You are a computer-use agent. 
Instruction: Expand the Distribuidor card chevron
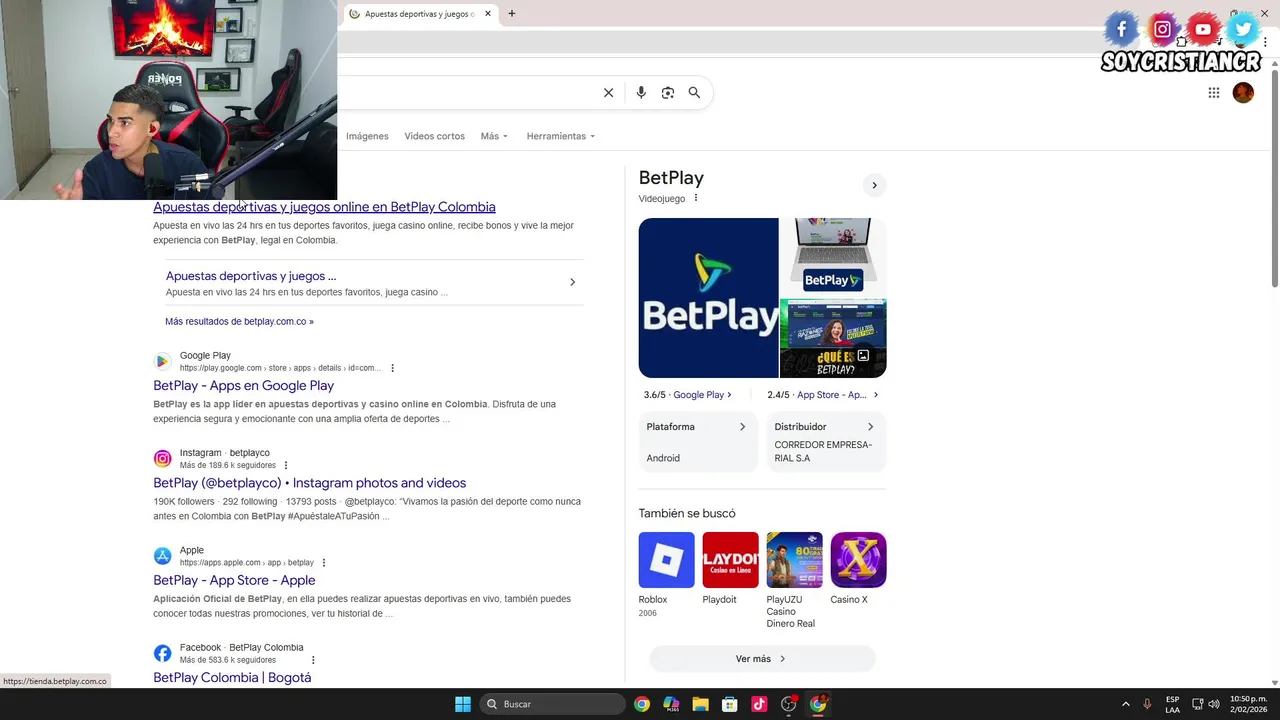pos(870,427)
